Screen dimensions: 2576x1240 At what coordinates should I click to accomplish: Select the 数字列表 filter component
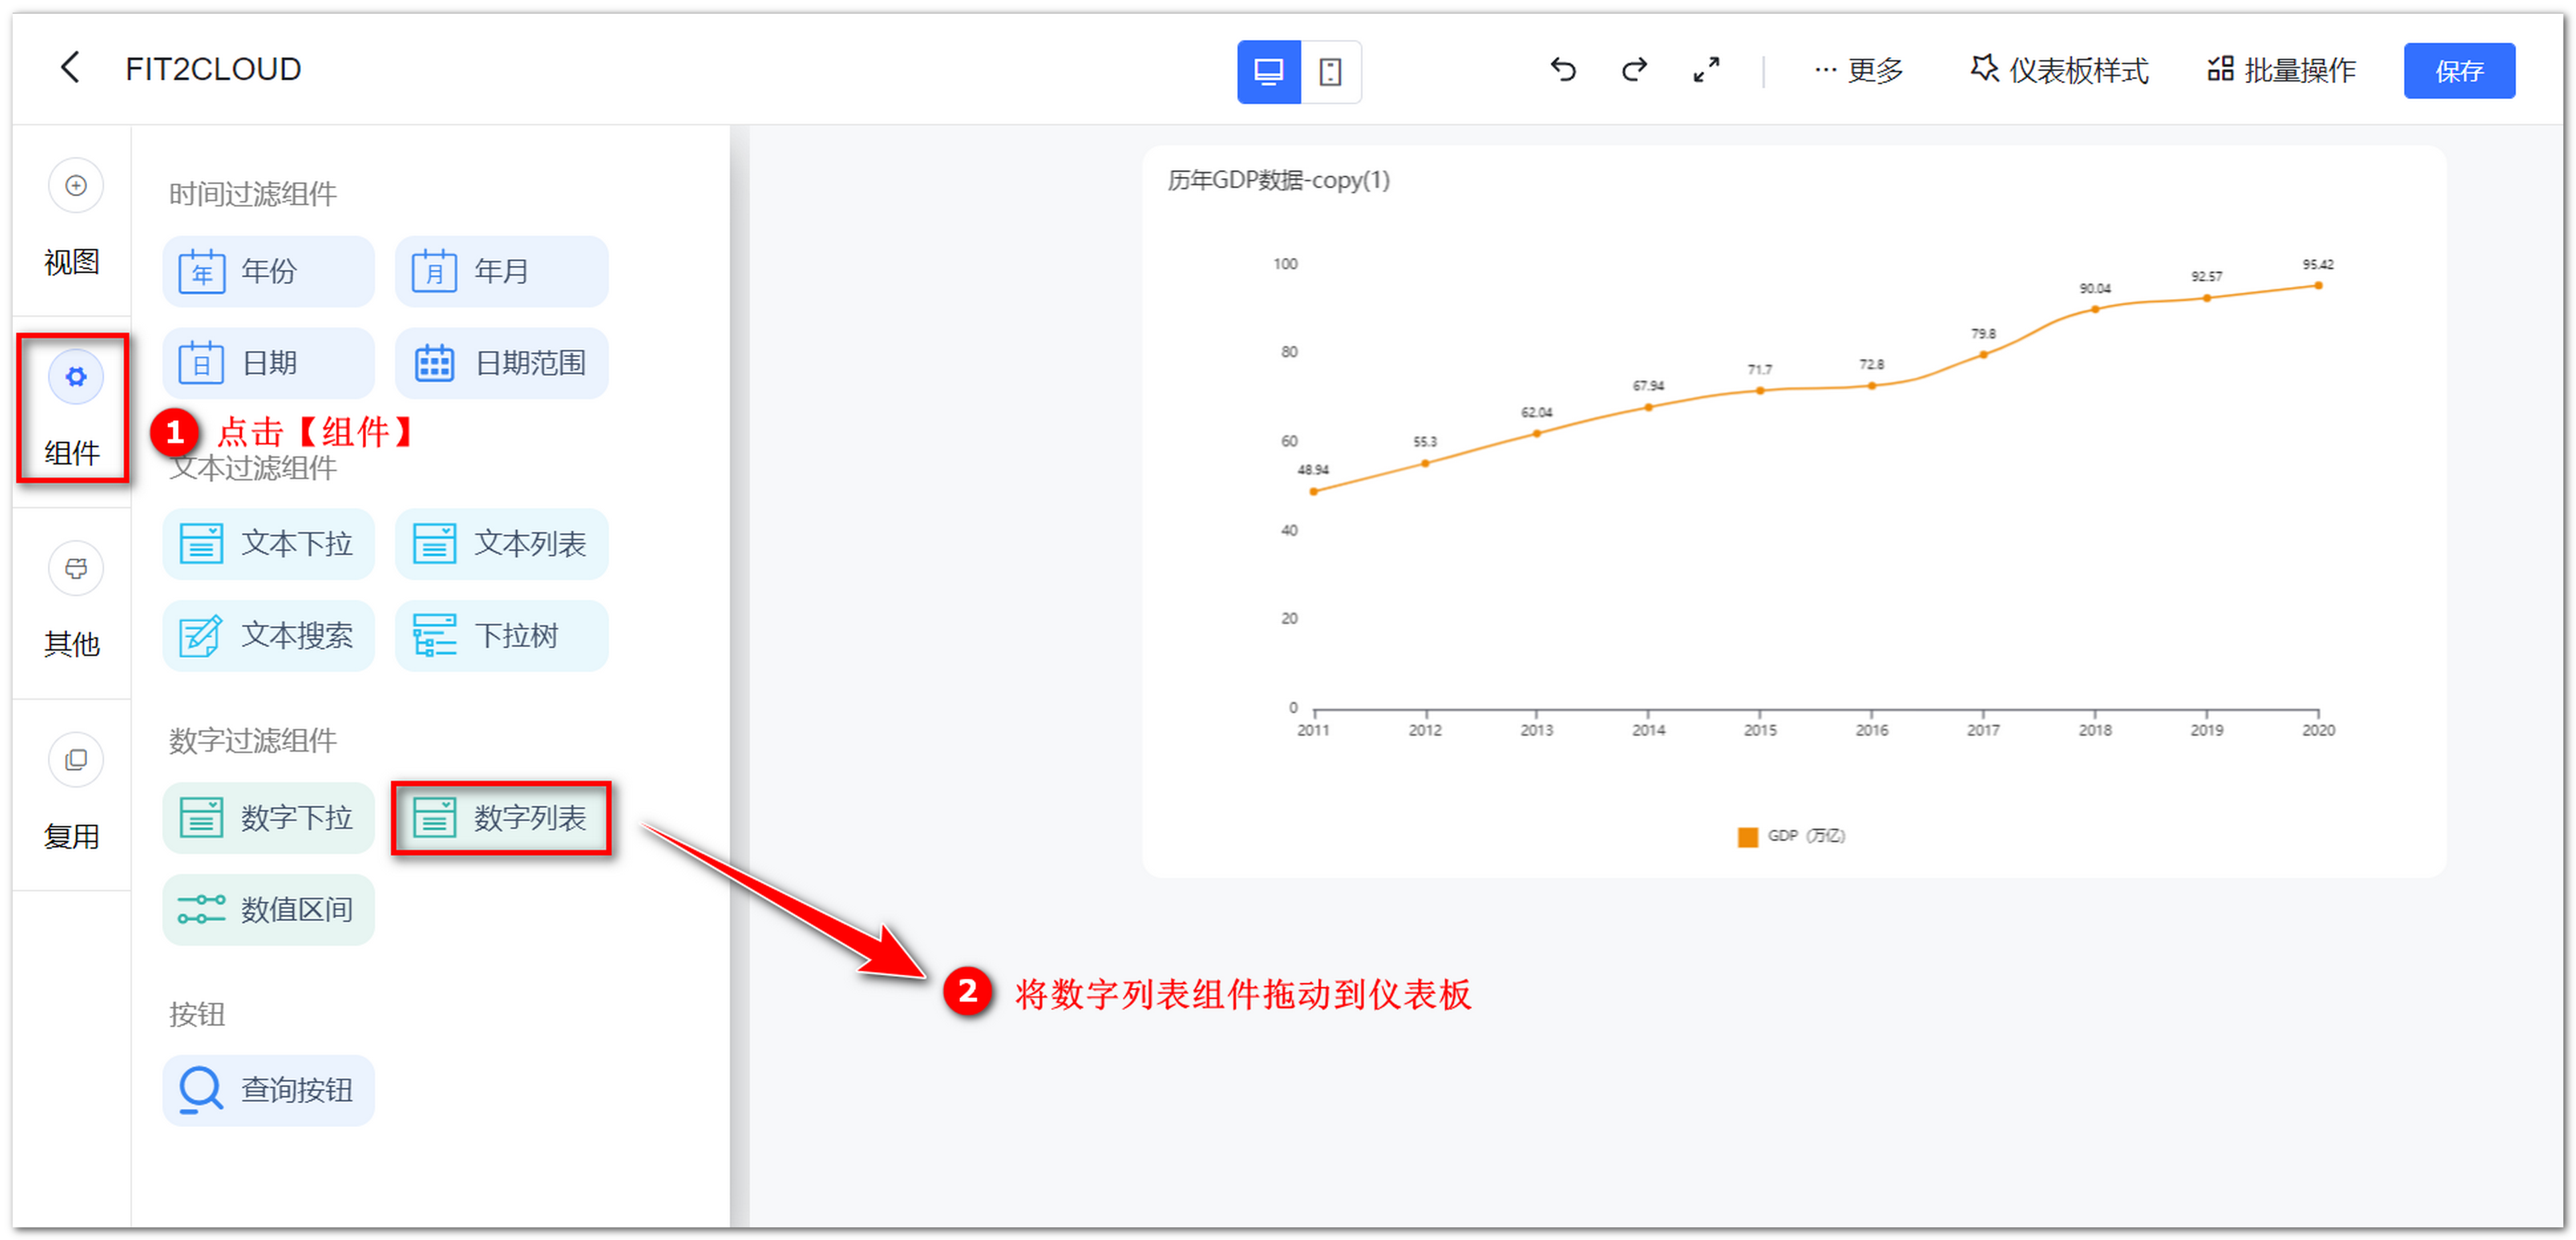click(501, 818)
